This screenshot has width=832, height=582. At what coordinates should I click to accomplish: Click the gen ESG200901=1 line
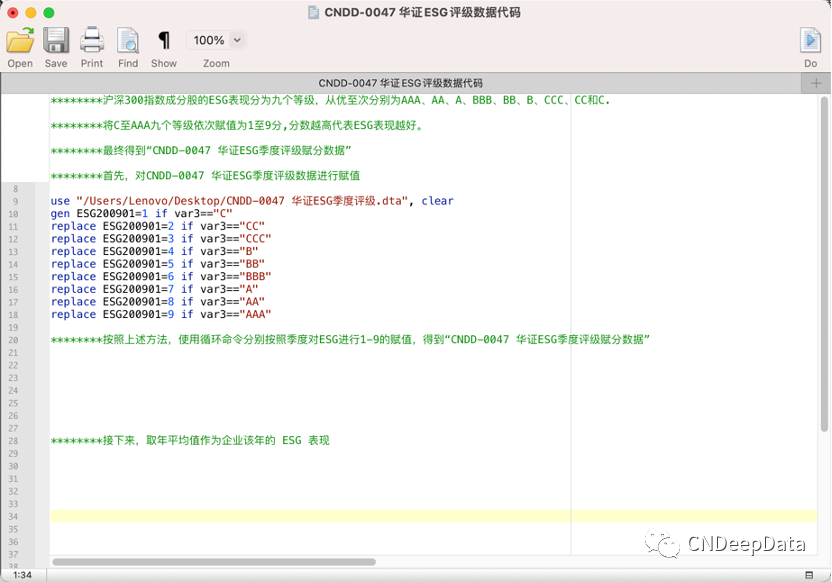(x=141, y=214)
